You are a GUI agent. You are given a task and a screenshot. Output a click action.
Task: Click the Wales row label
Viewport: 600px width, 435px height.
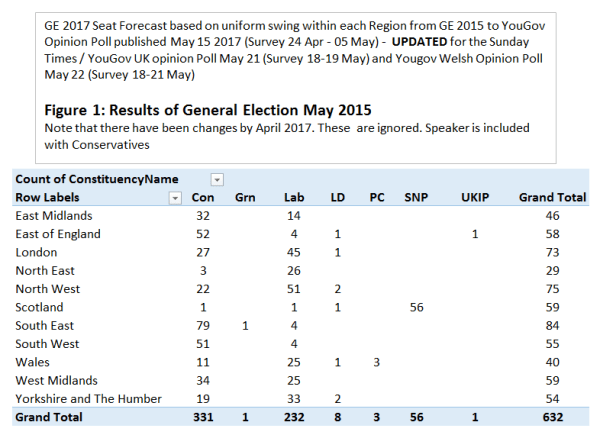click(x=33, y=362)
